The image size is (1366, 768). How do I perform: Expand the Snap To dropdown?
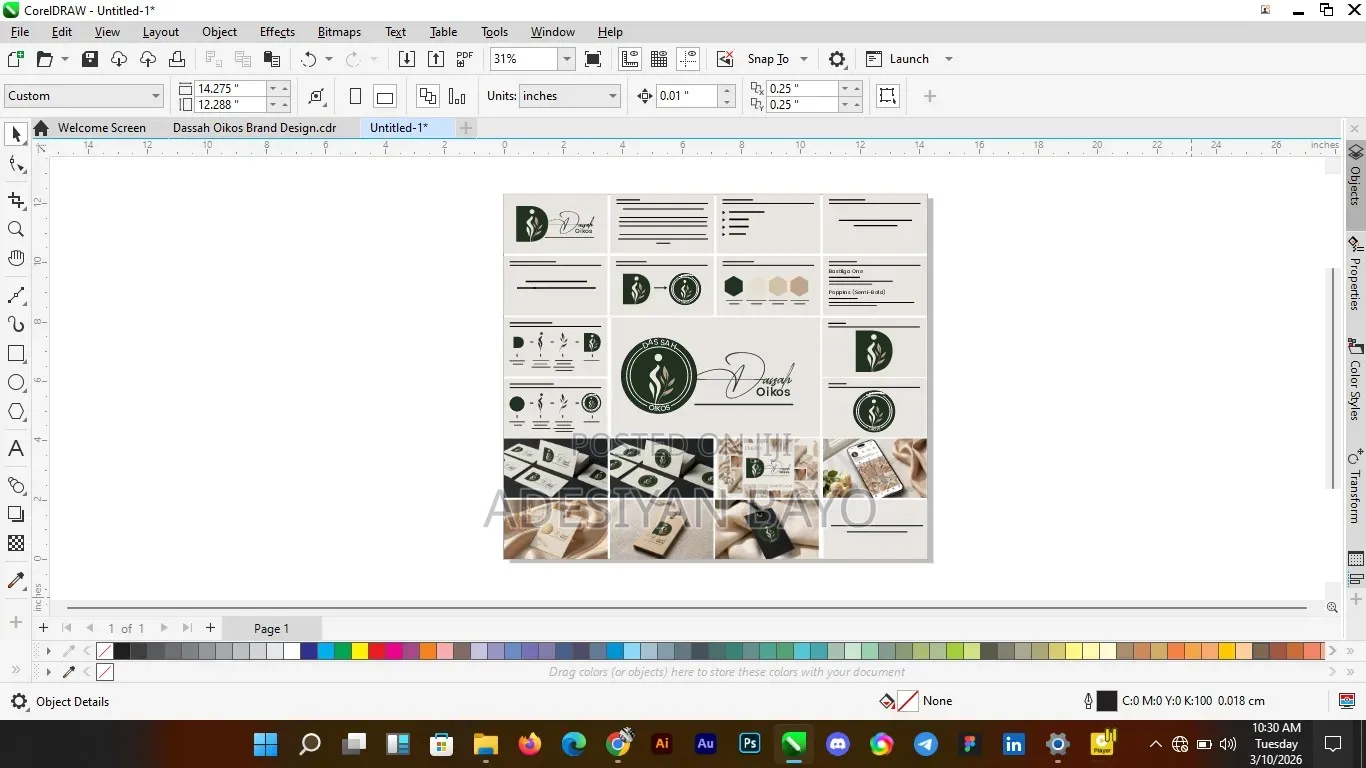804,59
